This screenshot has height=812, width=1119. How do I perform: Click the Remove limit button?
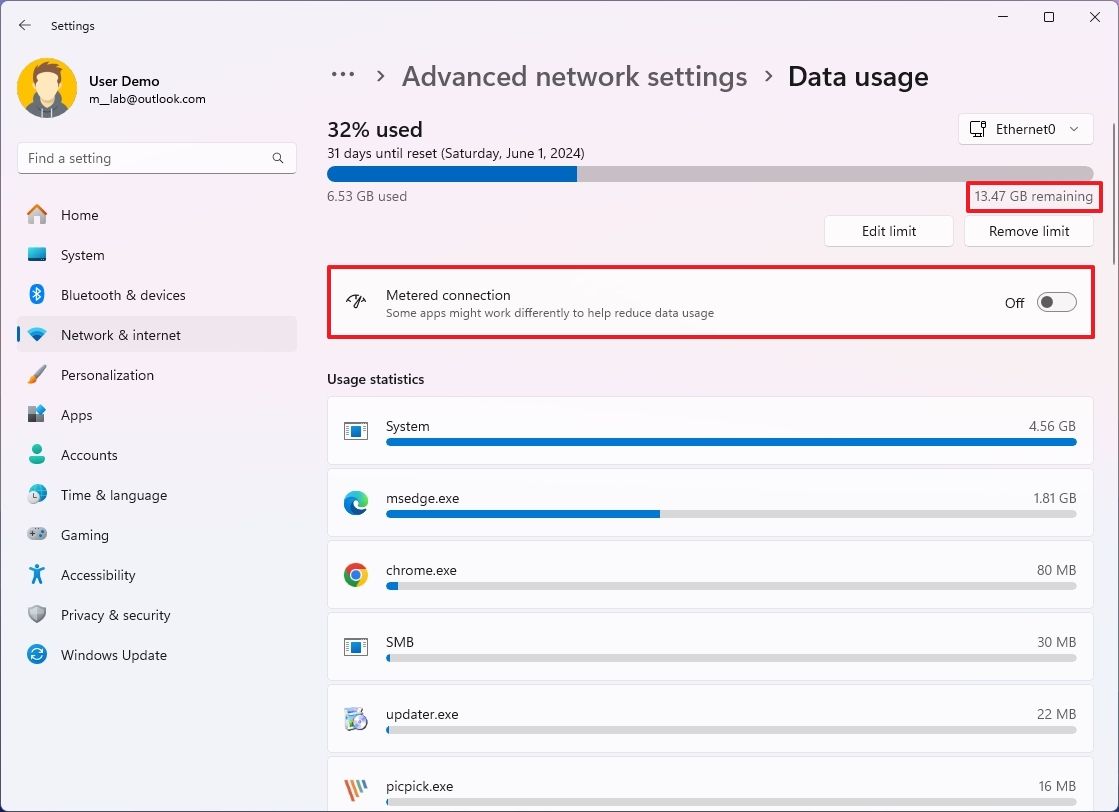click(1028, 231)
